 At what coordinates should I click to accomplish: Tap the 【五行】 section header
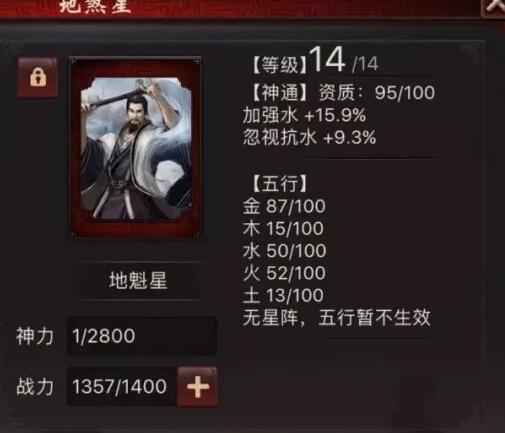click(279, 183)
